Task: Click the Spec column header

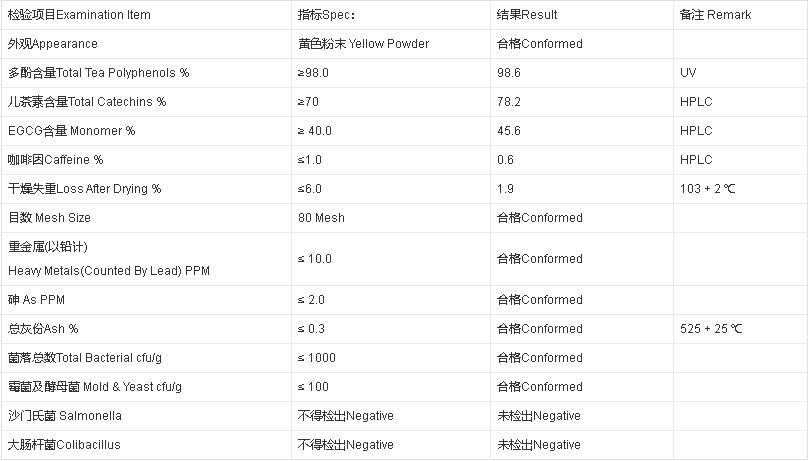Action: point(327,15)
